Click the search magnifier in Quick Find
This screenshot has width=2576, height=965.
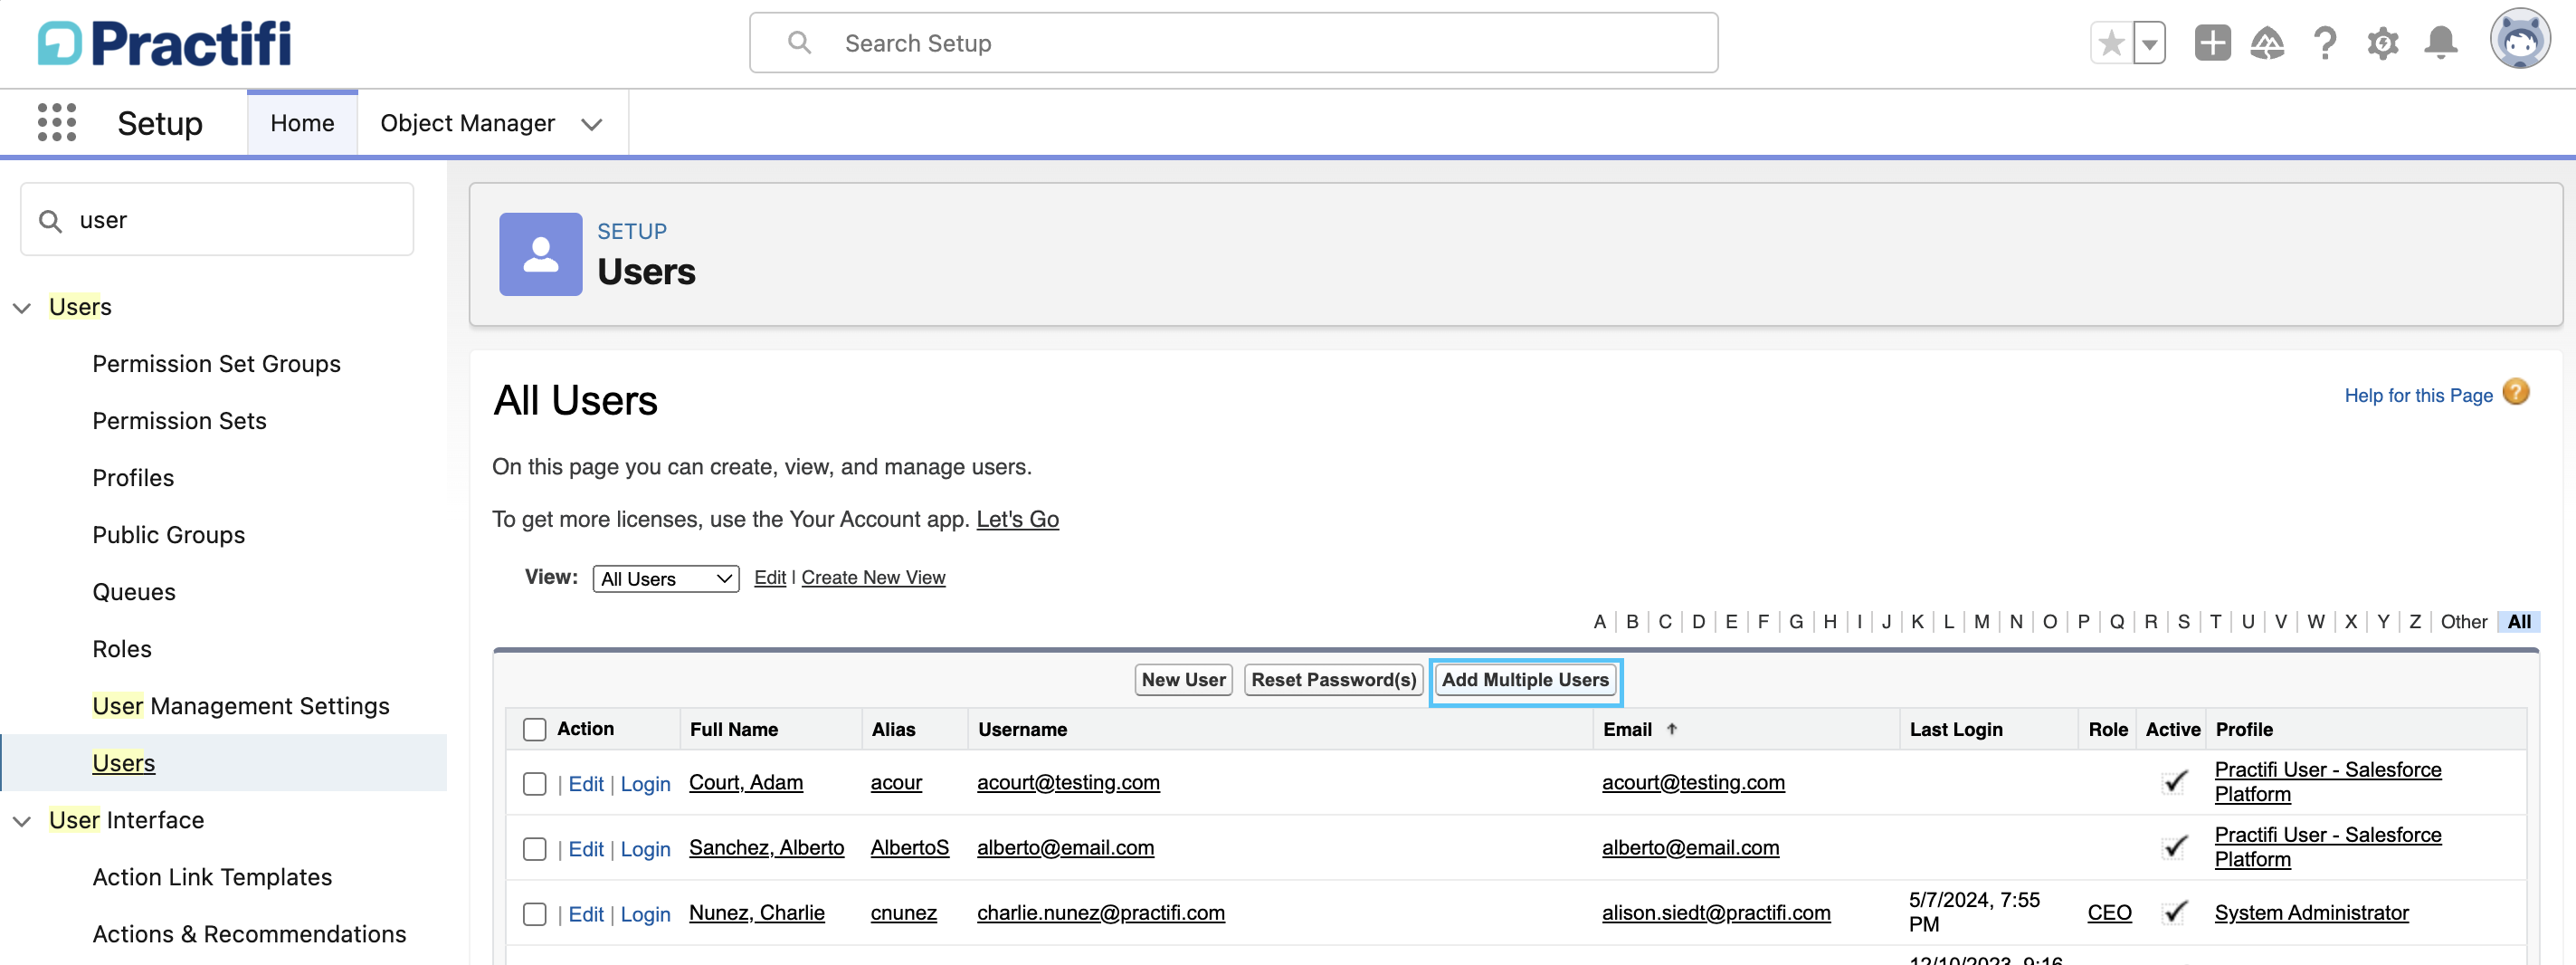pos(50,220)
